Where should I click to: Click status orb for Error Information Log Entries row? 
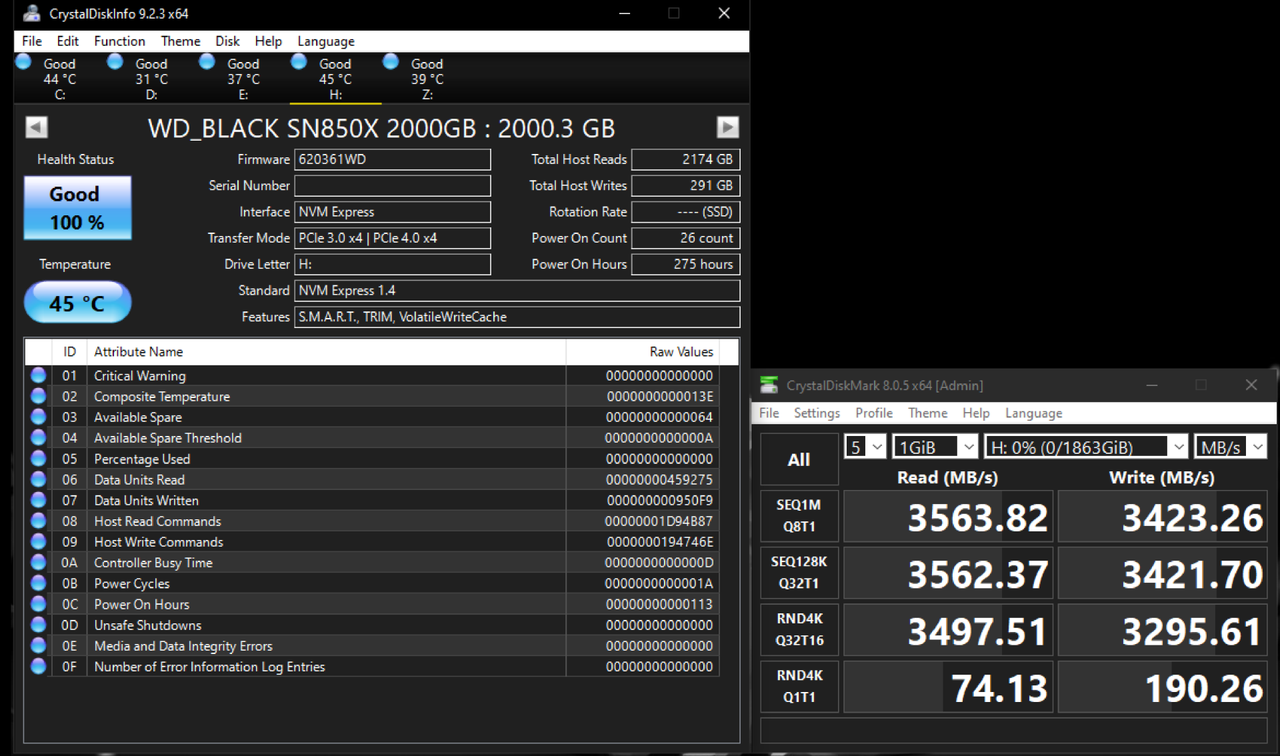click(38, 666)
